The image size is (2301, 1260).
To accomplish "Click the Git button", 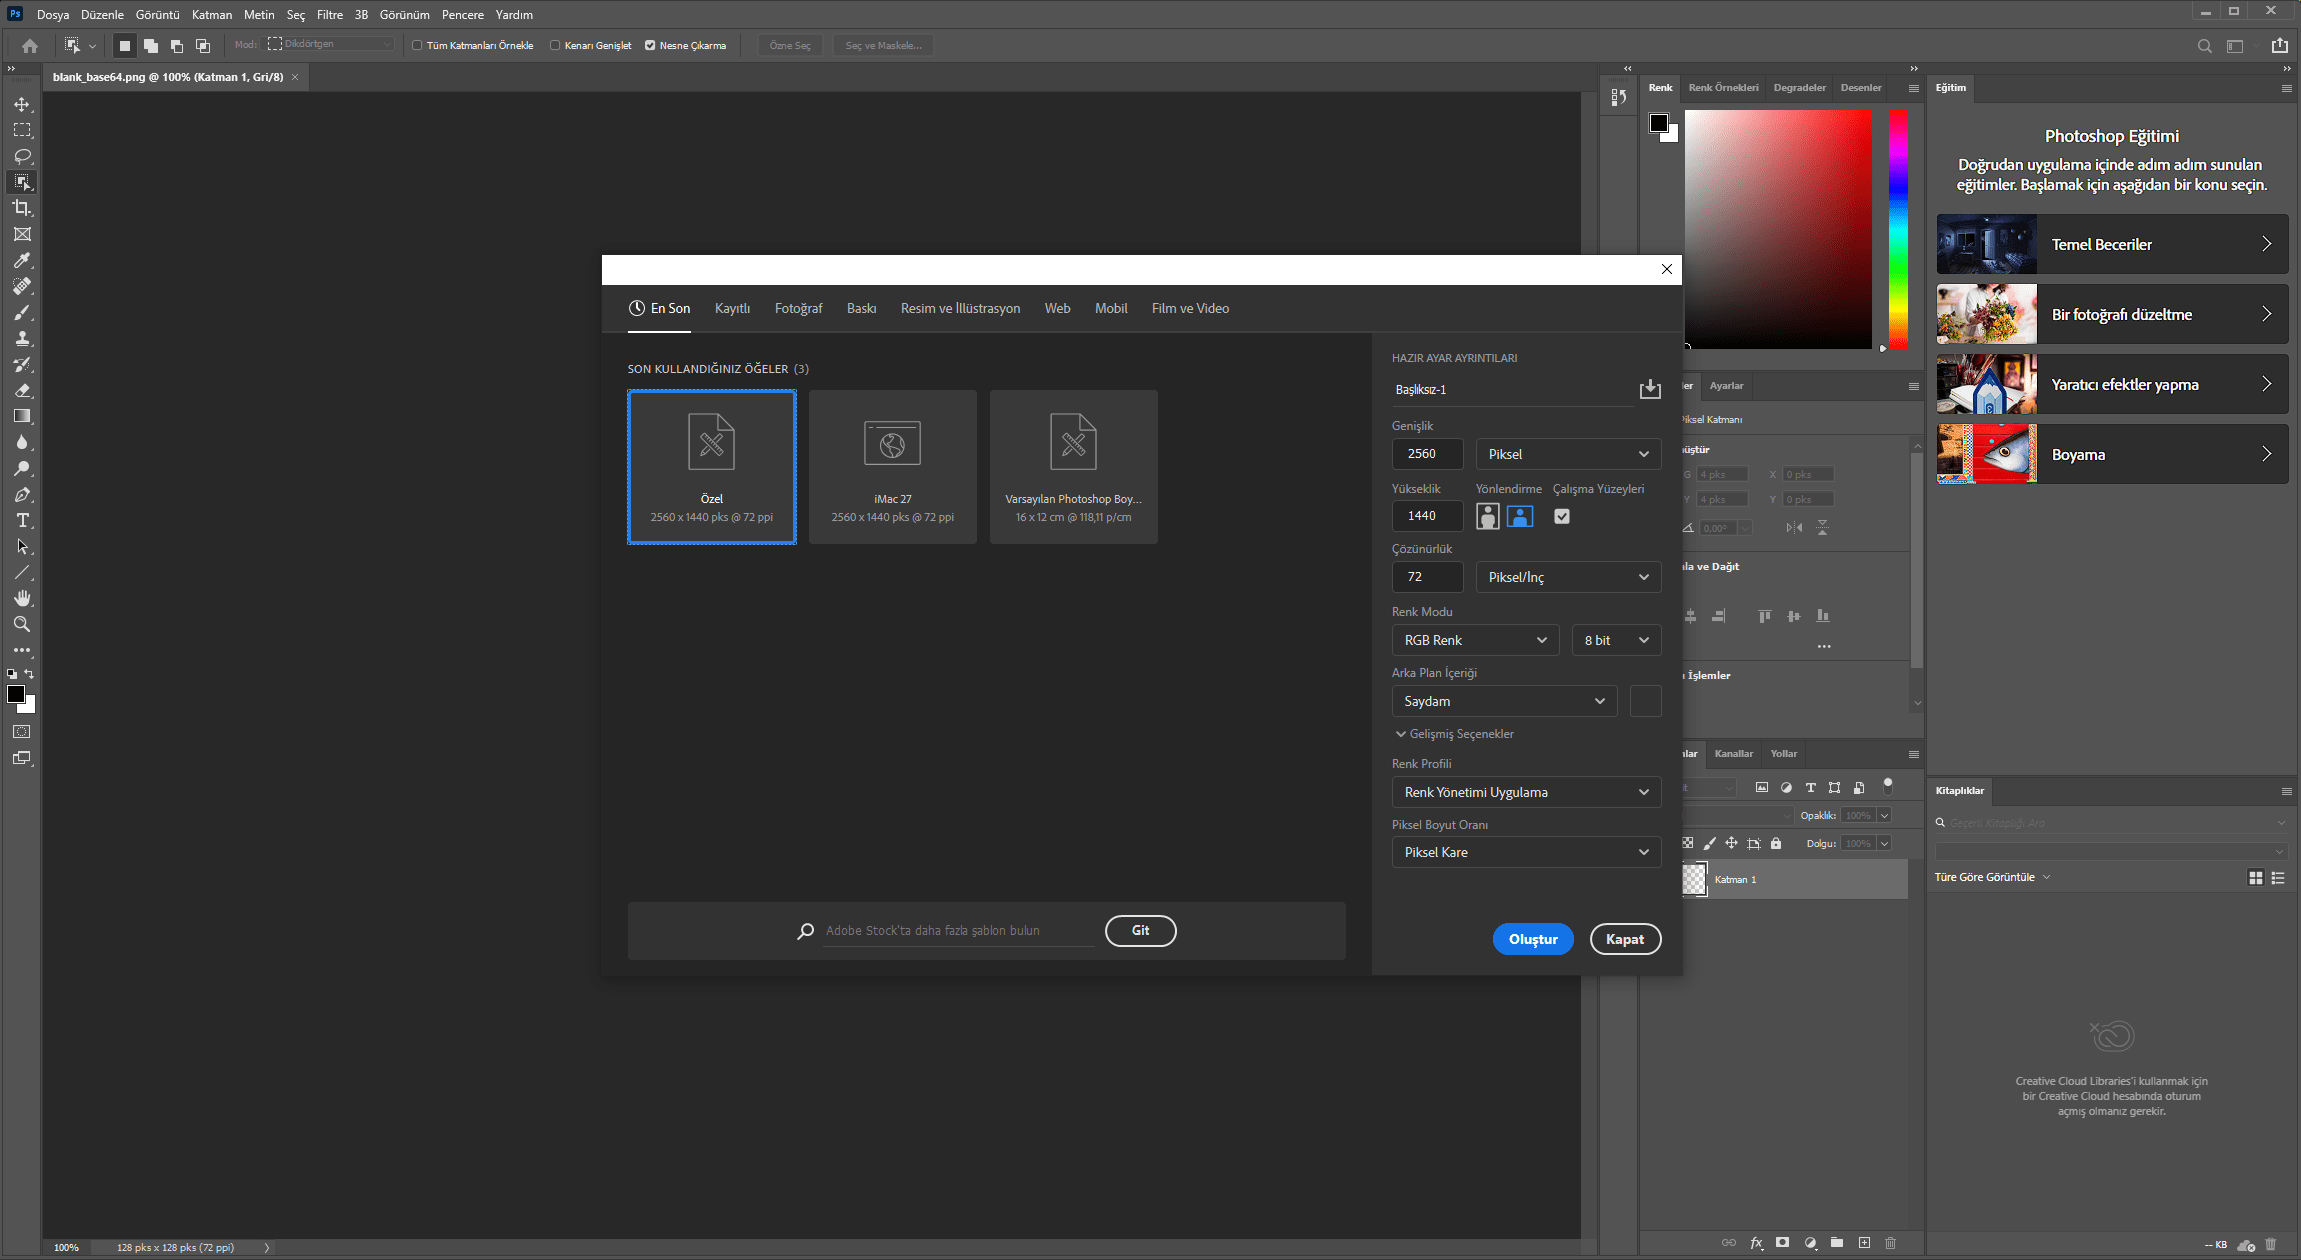I will (1140, 930).
